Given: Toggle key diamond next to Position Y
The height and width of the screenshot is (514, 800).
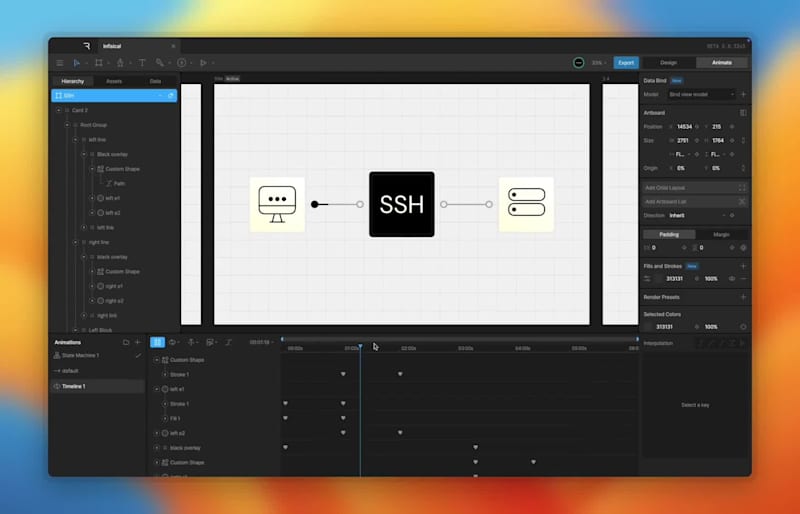Looking at the screenshot, I should (732, 127).
